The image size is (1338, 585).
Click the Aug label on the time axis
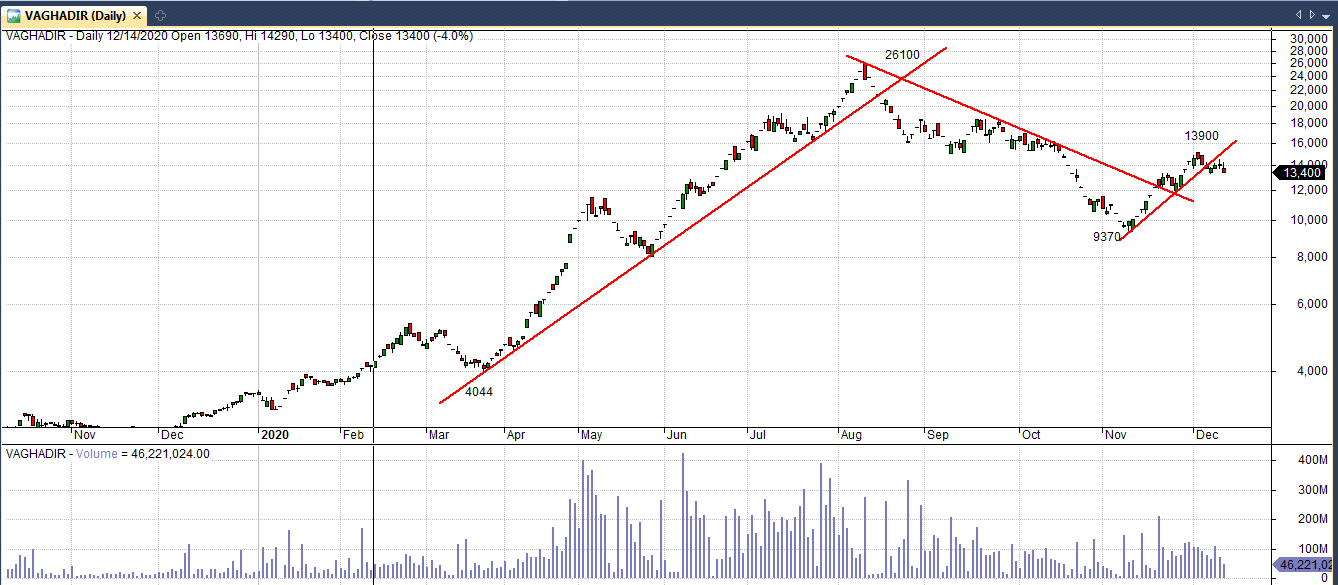pos(851,435)
